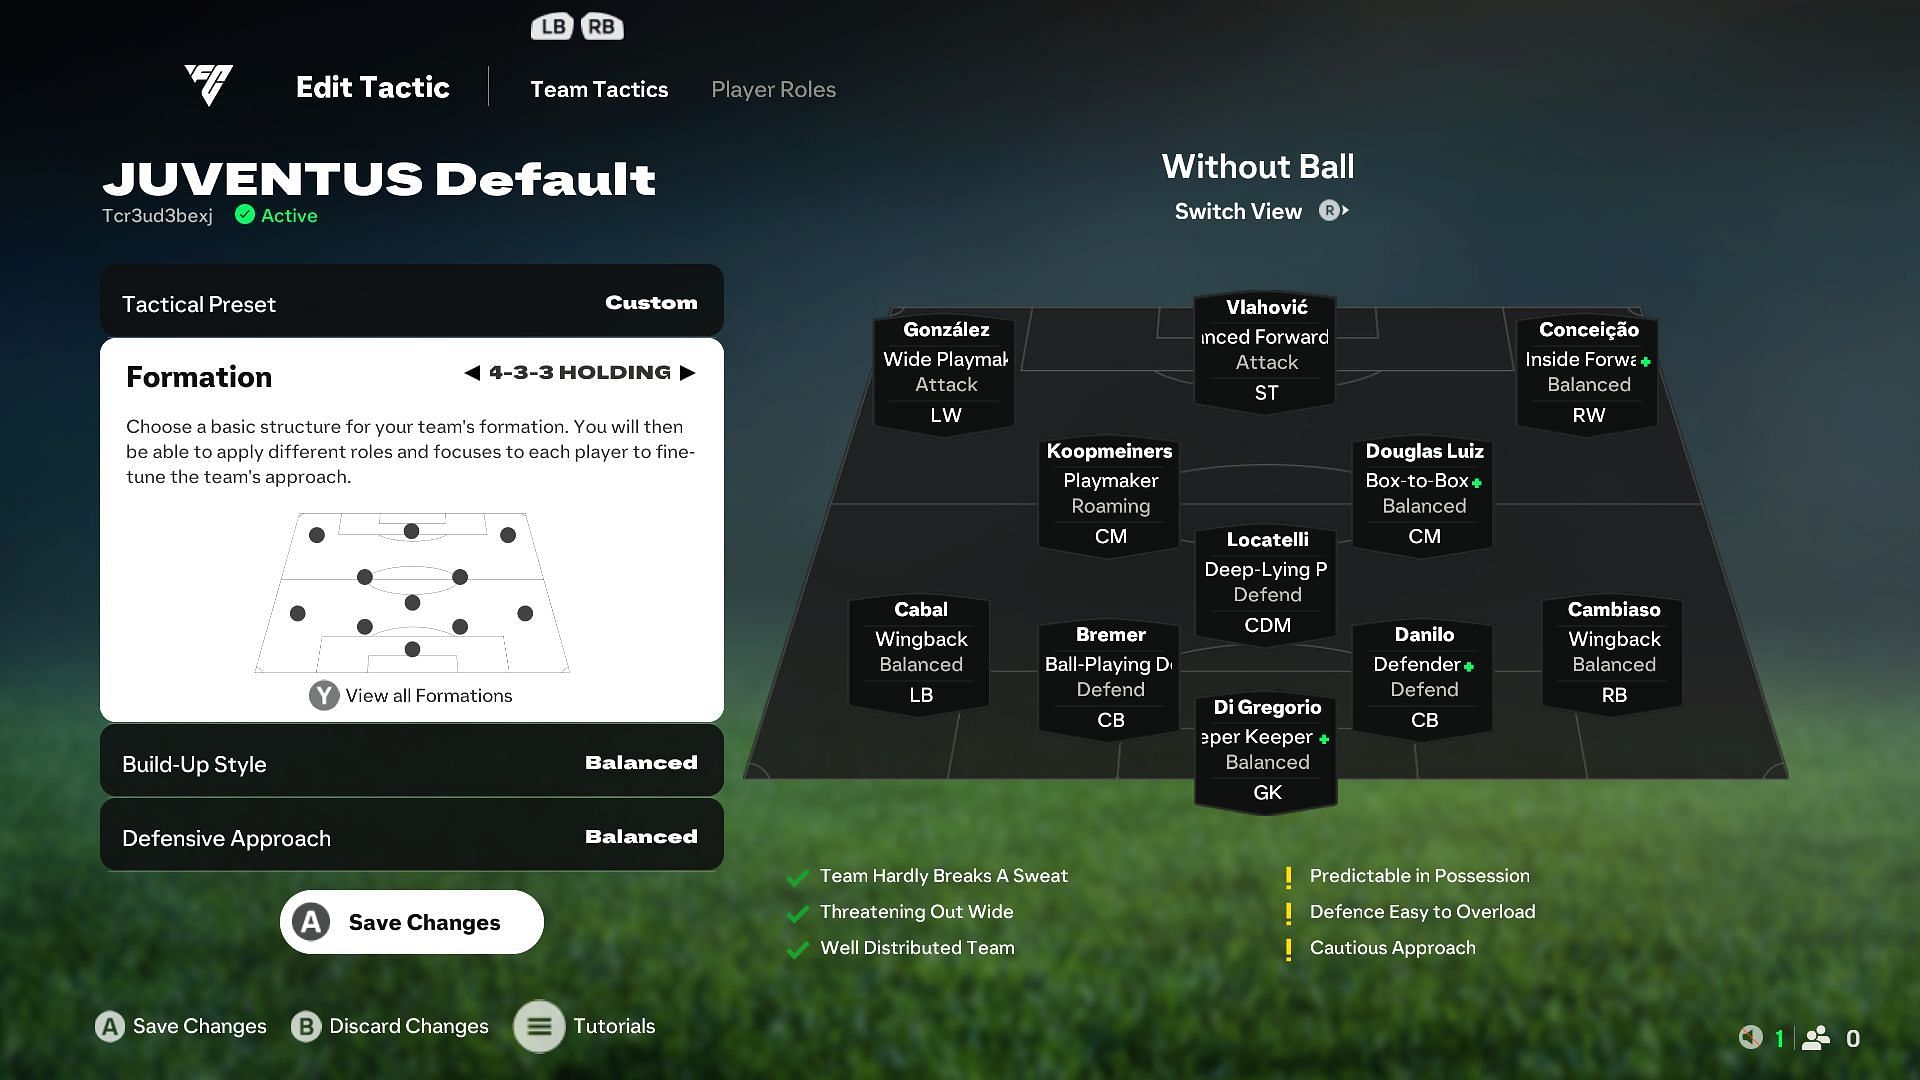The image size is (1920, 1080).
Task: Click Save Changes button
Action: click(411, 922)
